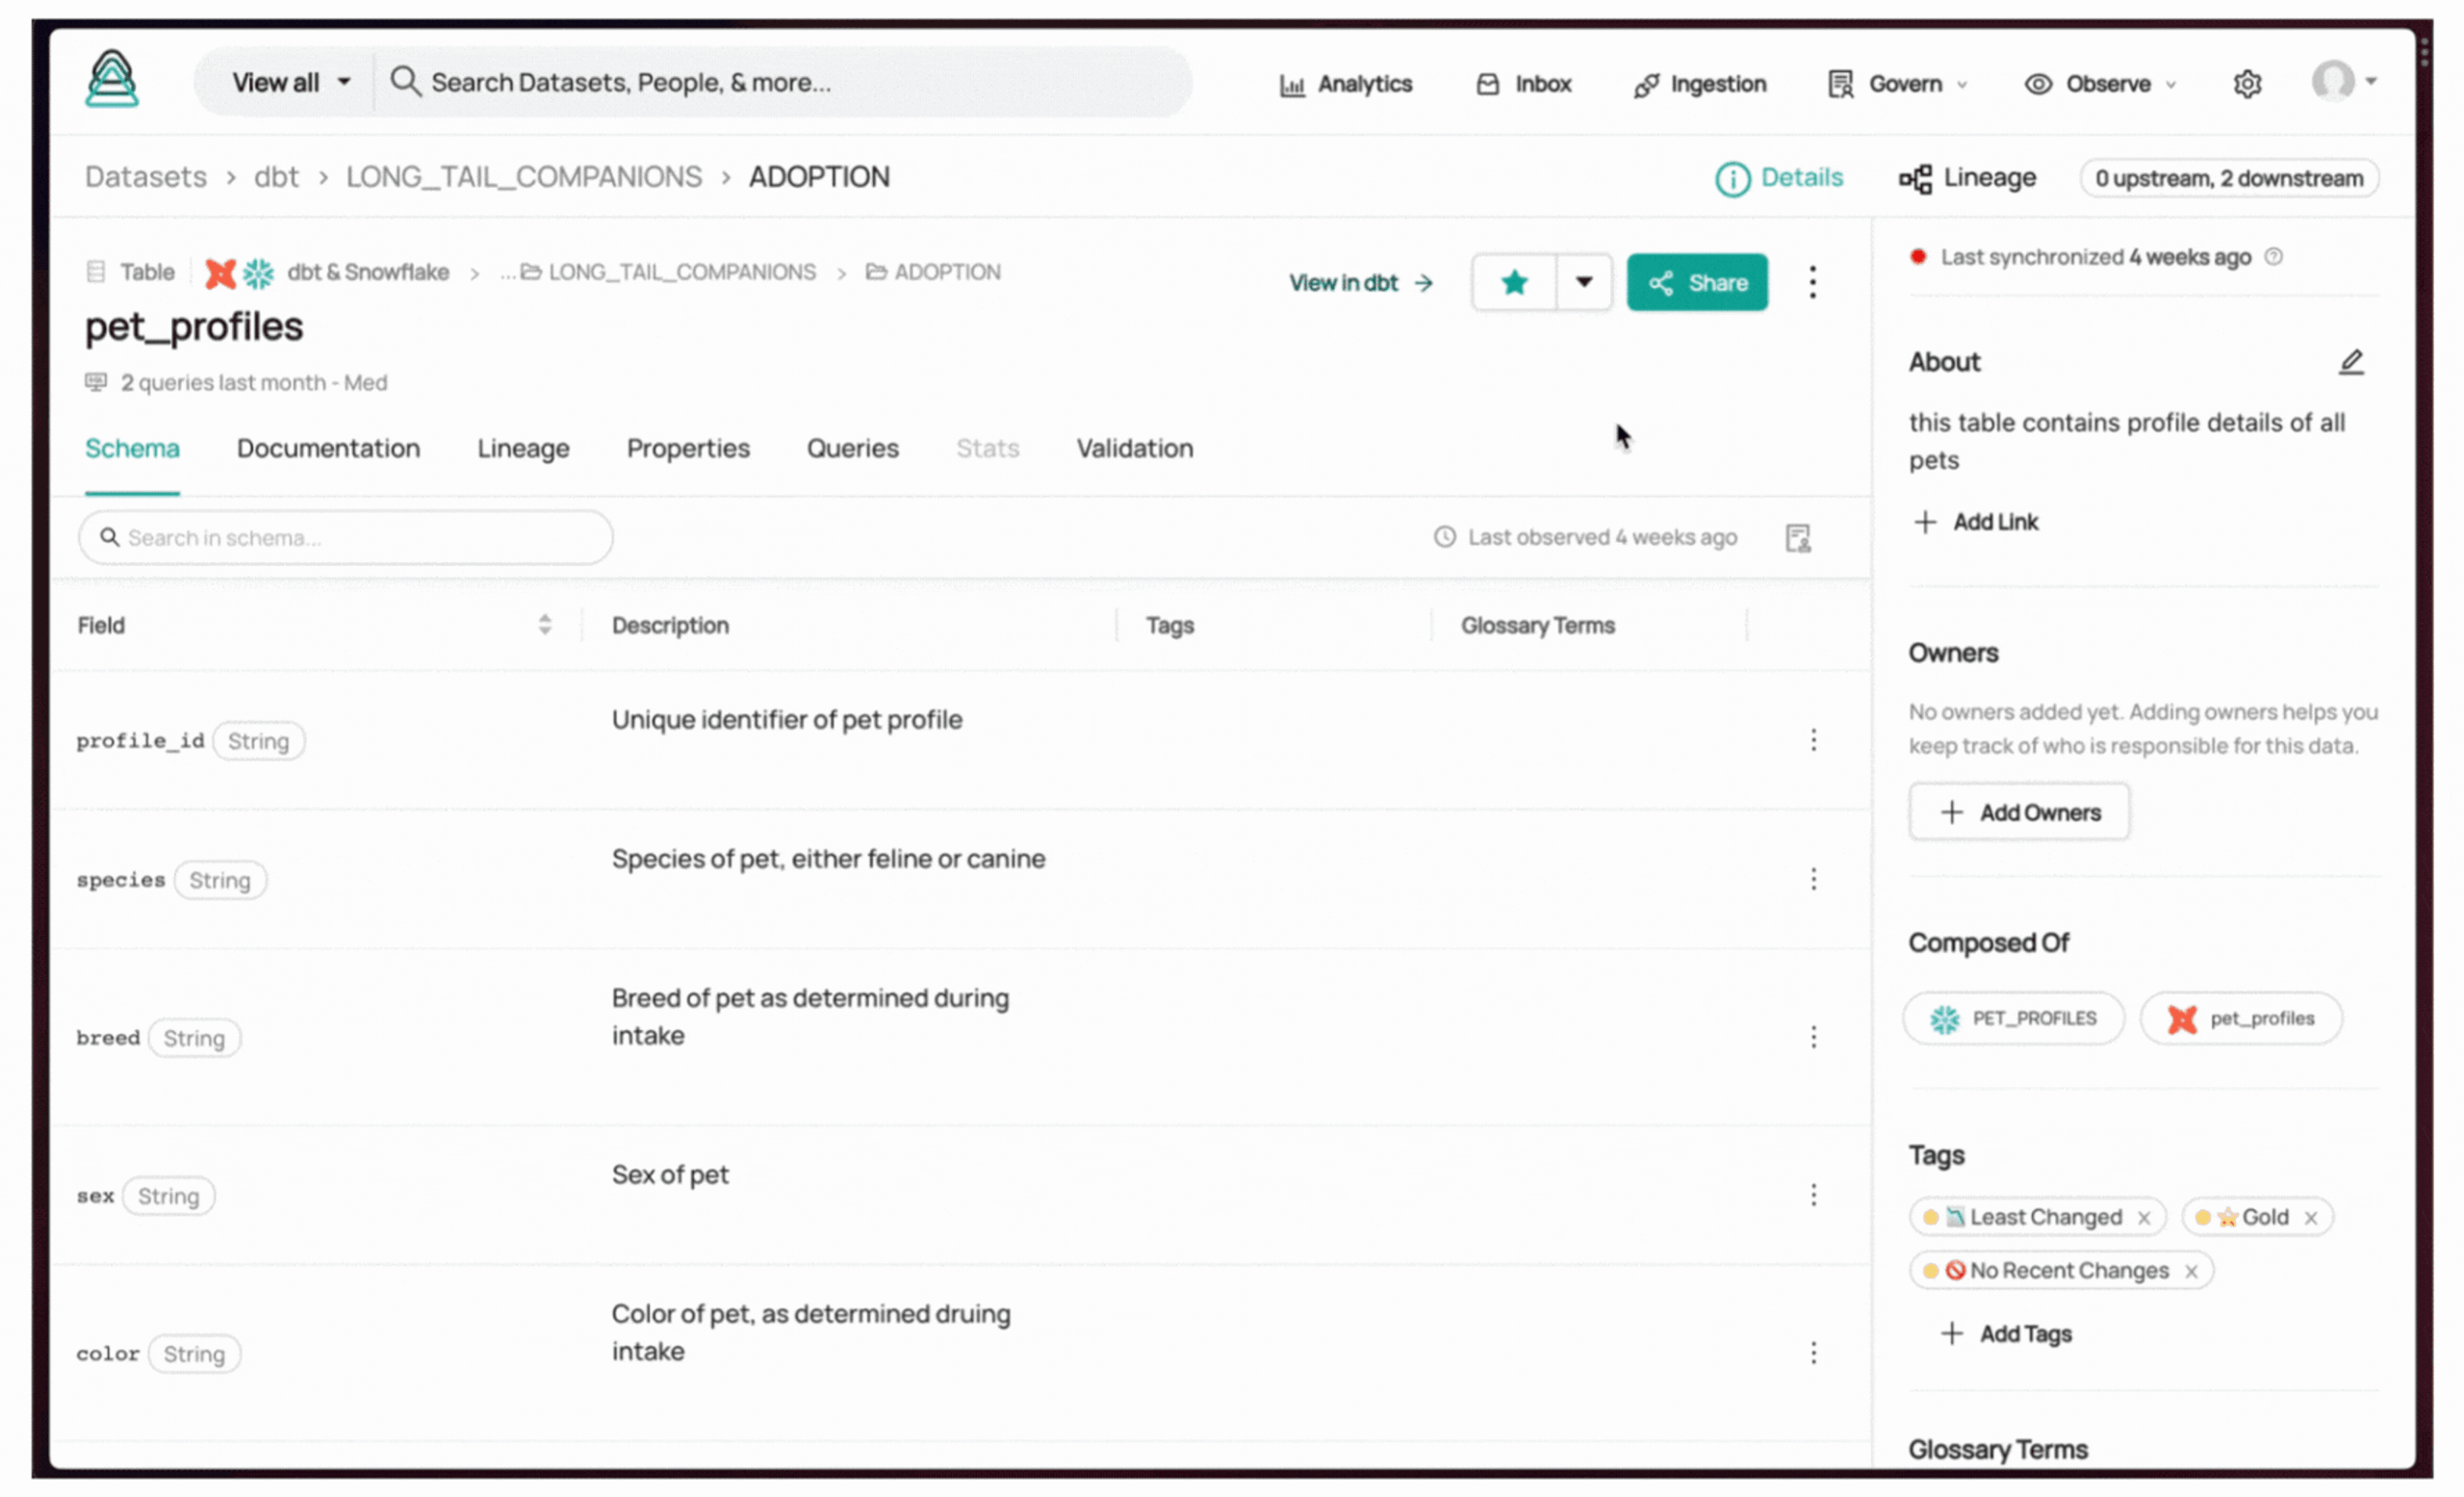Screen dimensions: 2464x1497
Task: Toggle the star favorite button
Action: coord(1514,282)
